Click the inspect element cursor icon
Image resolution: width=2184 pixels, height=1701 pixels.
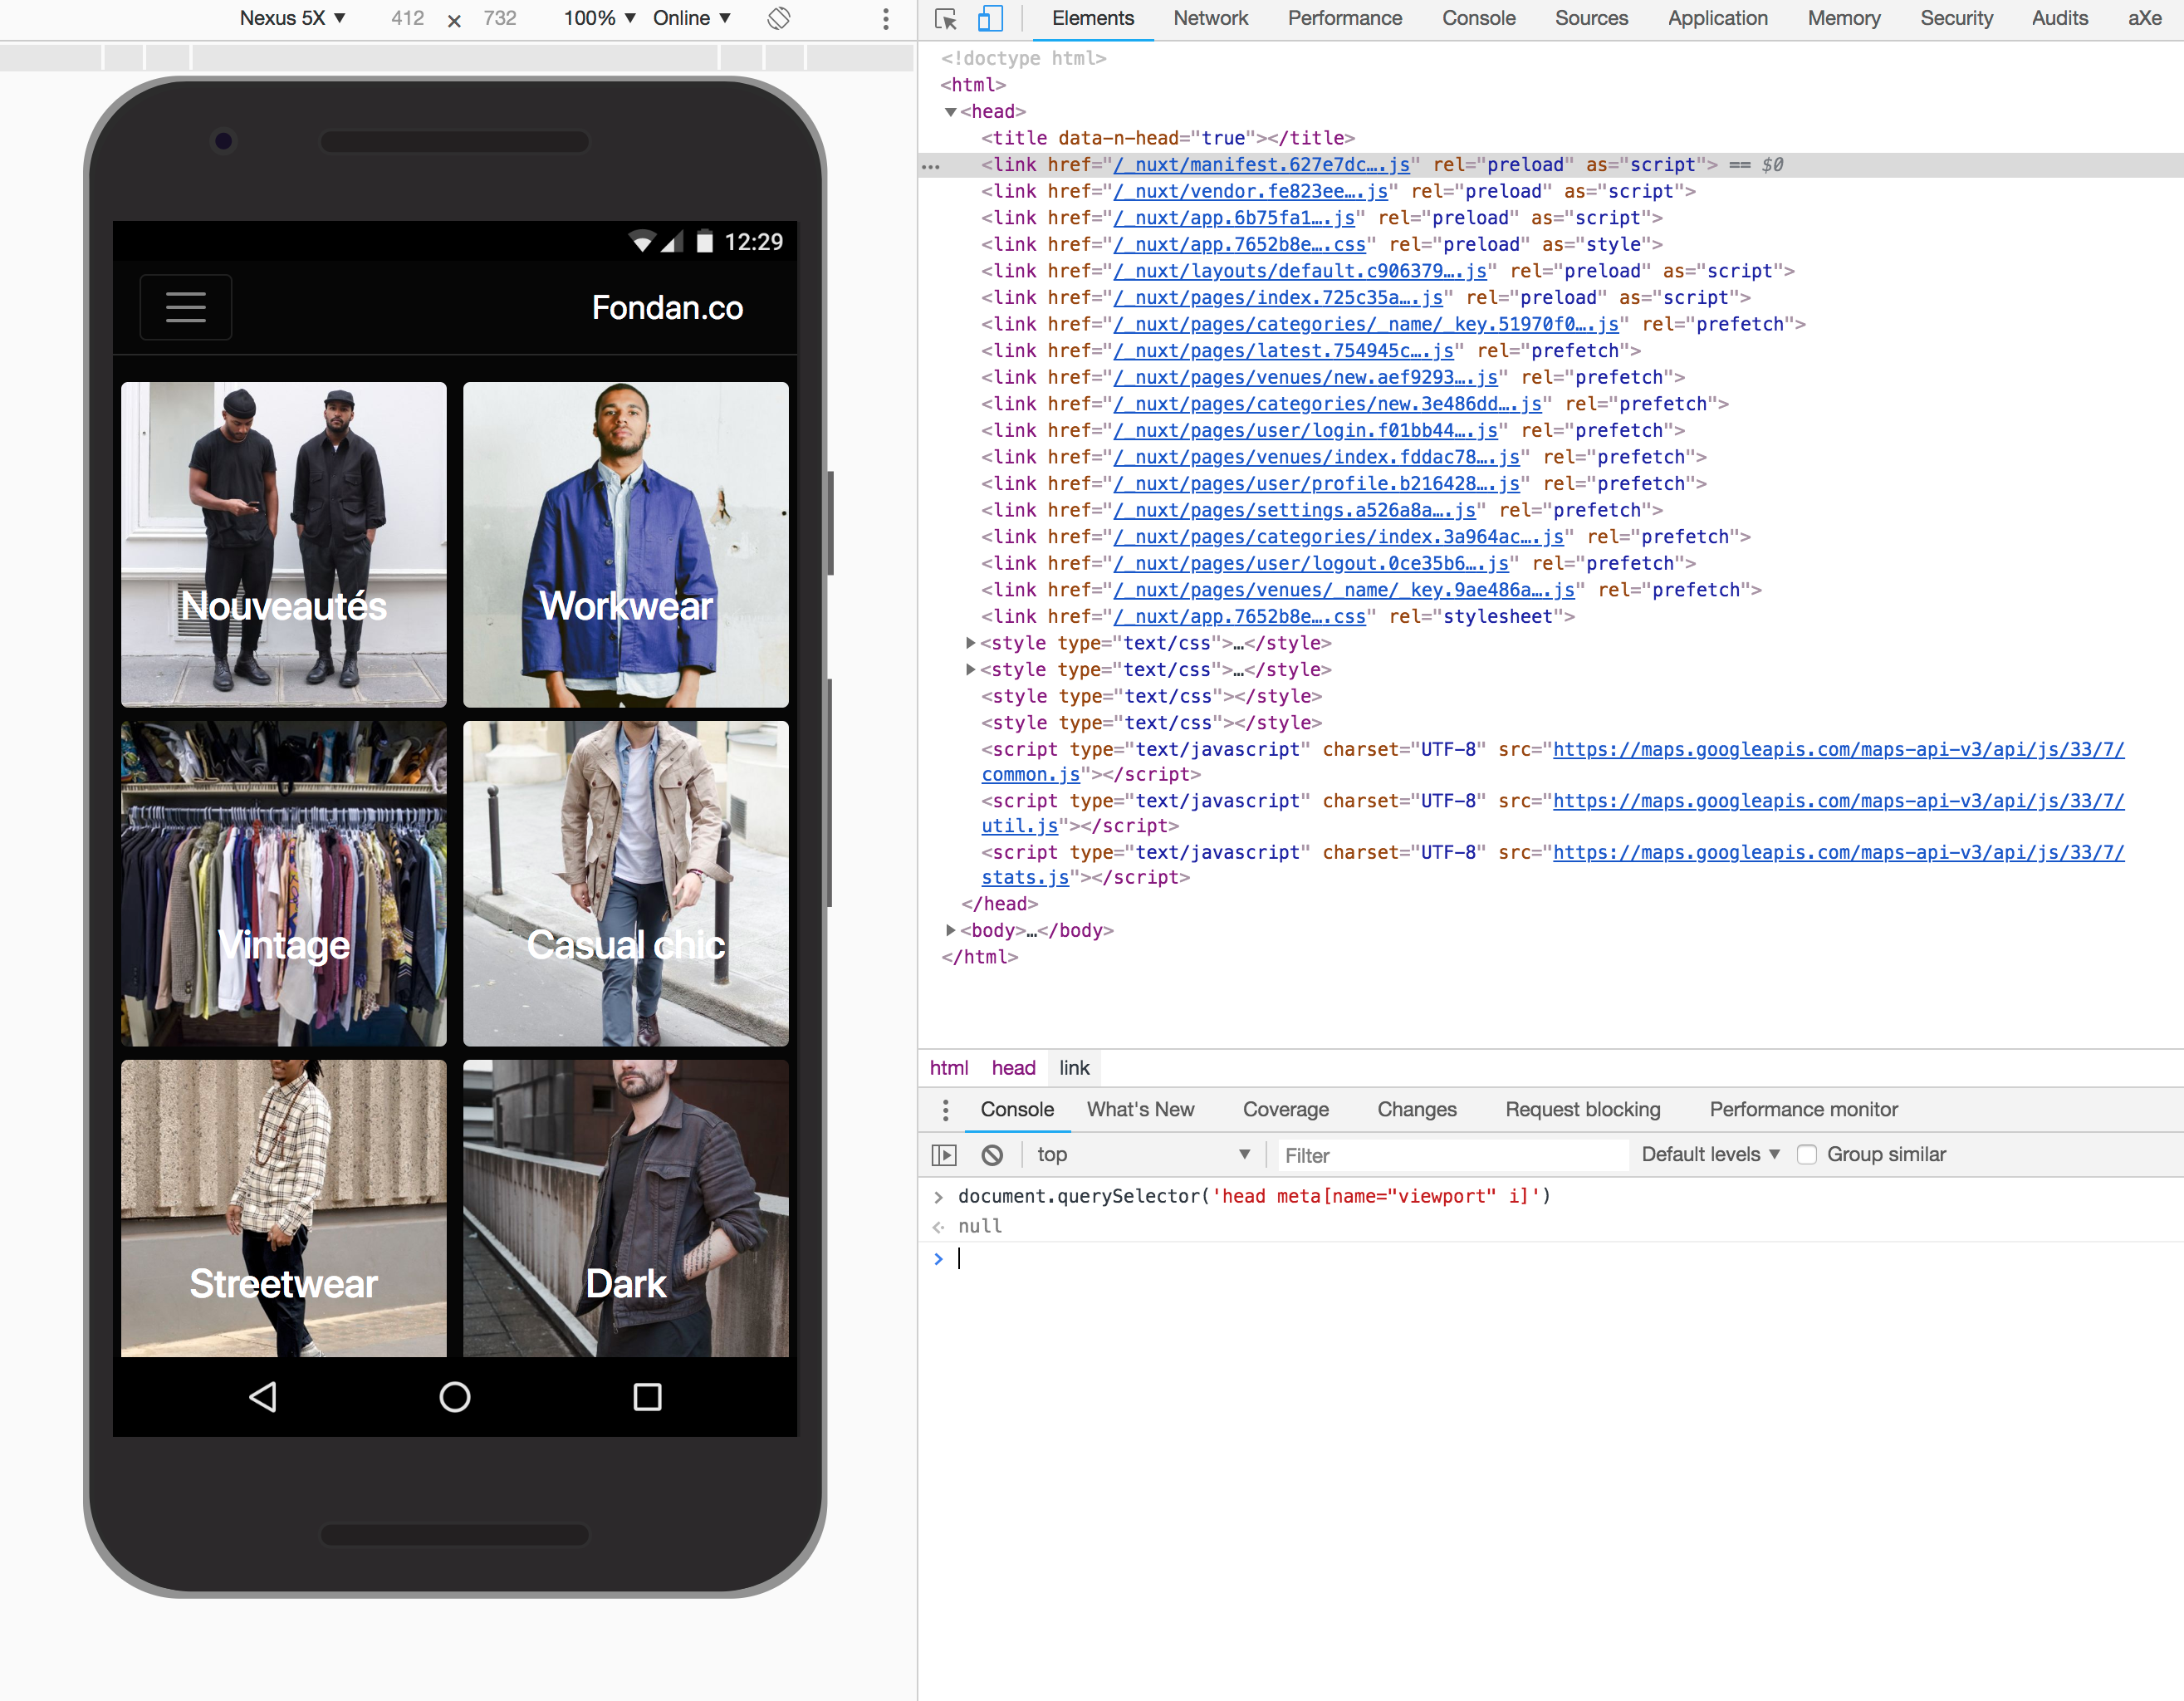[945, 18]
